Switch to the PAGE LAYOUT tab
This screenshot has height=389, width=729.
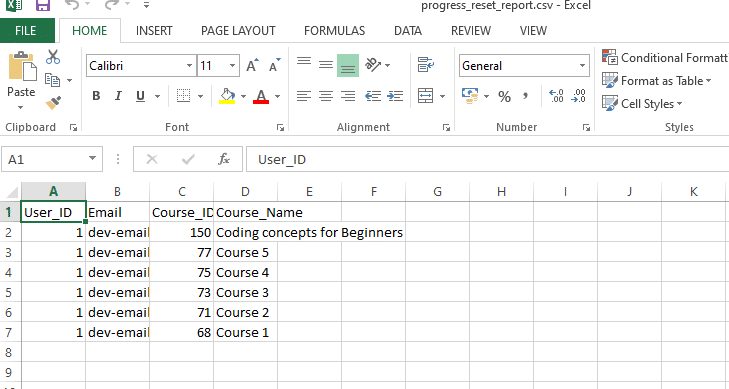click(x=238, y=31)
